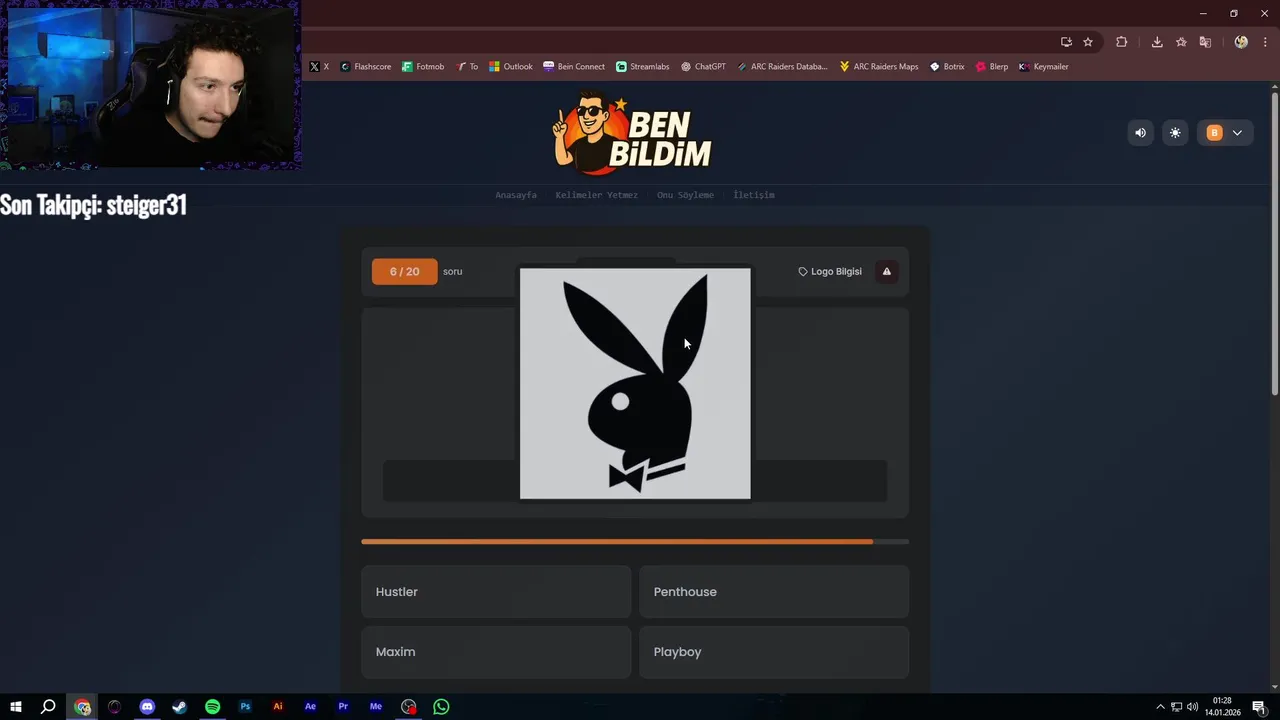Screen dimensions: 1280x720
Task: Switch to Chrome in the taskbar
Action: point(82,707)
